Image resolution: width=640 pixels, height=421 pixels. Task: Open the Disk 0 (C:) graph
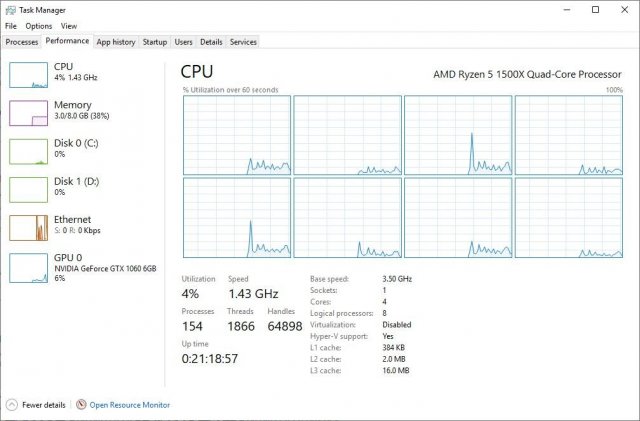[x=28, y=151]
